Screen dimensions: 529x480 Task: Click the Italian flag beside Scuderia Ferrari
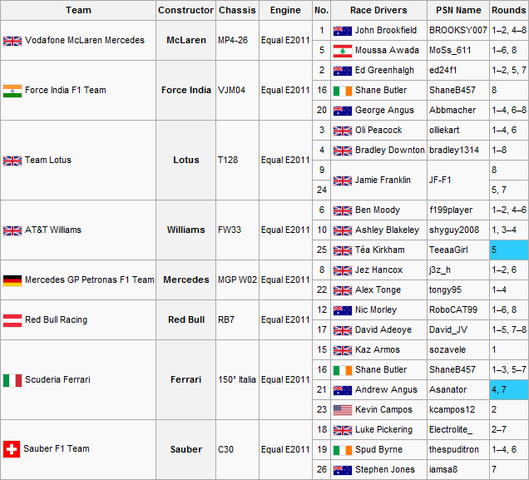point(12,380)
